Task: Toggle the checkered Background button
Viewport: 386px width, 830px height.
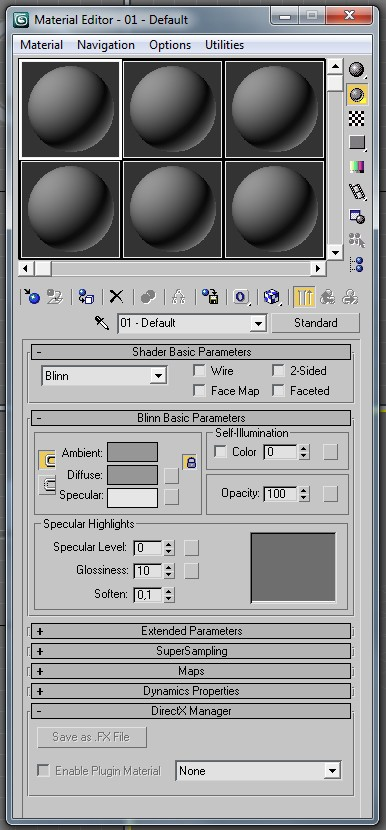Action: coord(357,119)
